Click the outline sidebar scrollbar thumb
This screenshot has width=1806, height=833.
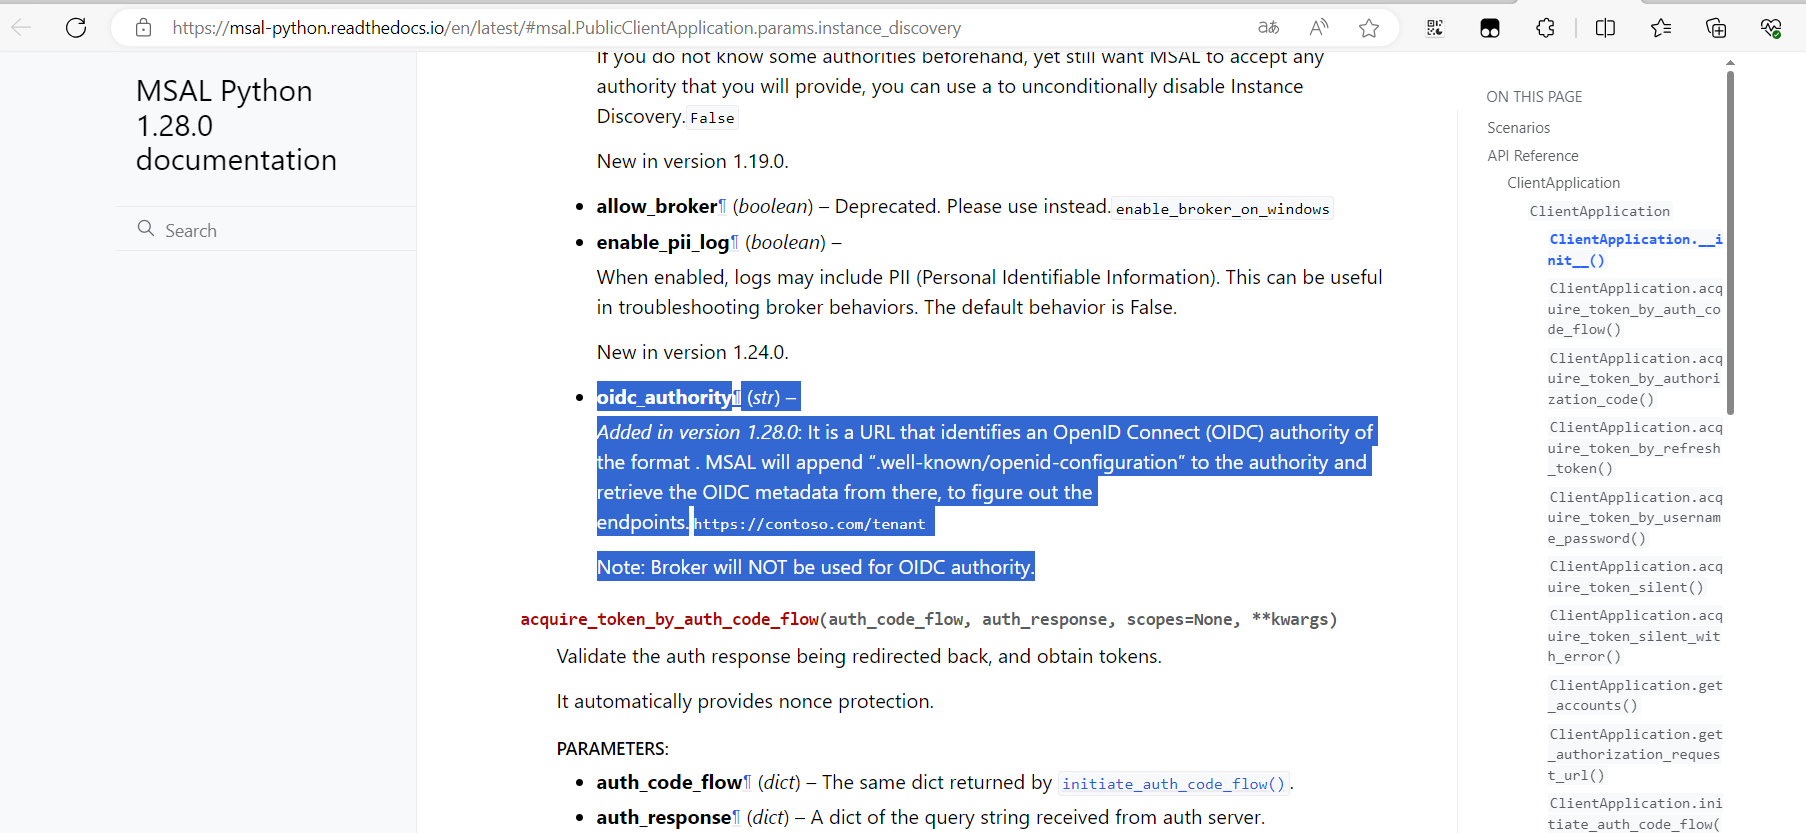[1730, 242]
